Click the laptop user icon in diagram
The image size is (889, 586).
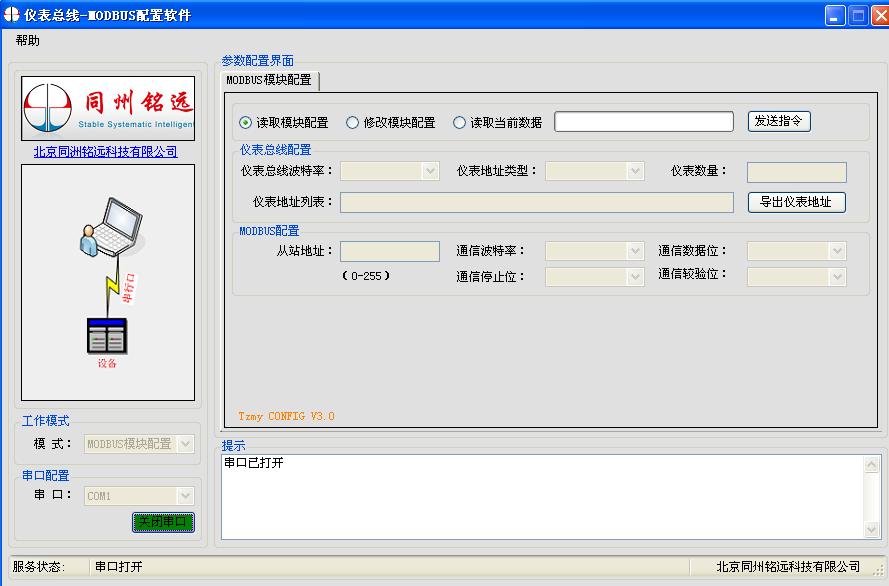pos(112,227)
